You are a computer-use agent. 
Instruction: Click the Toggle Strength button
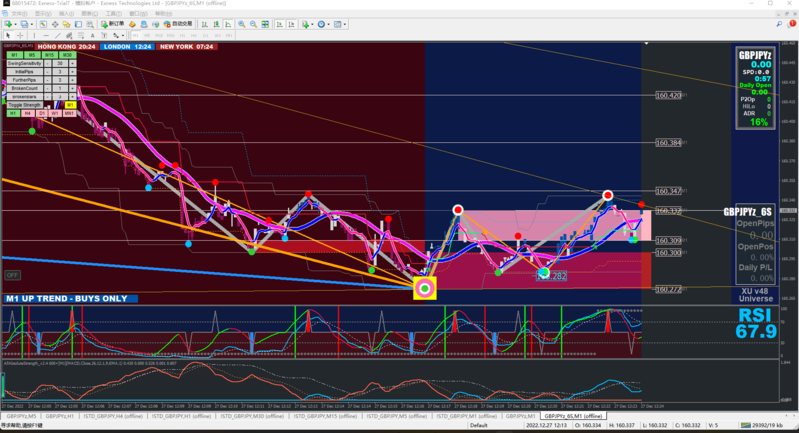point(24,105)
